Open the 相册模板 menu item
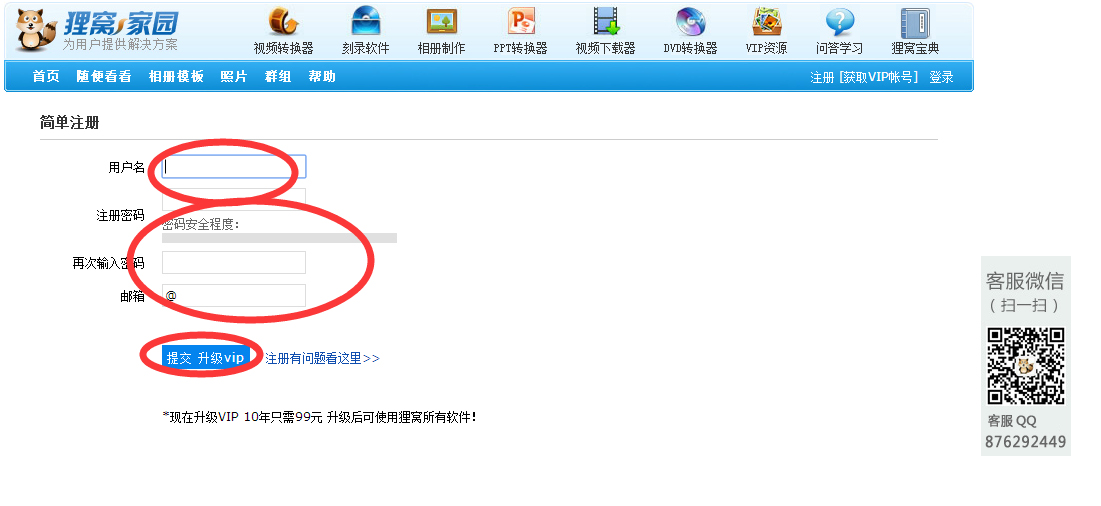1101x506 pixels. click(176, 77)
